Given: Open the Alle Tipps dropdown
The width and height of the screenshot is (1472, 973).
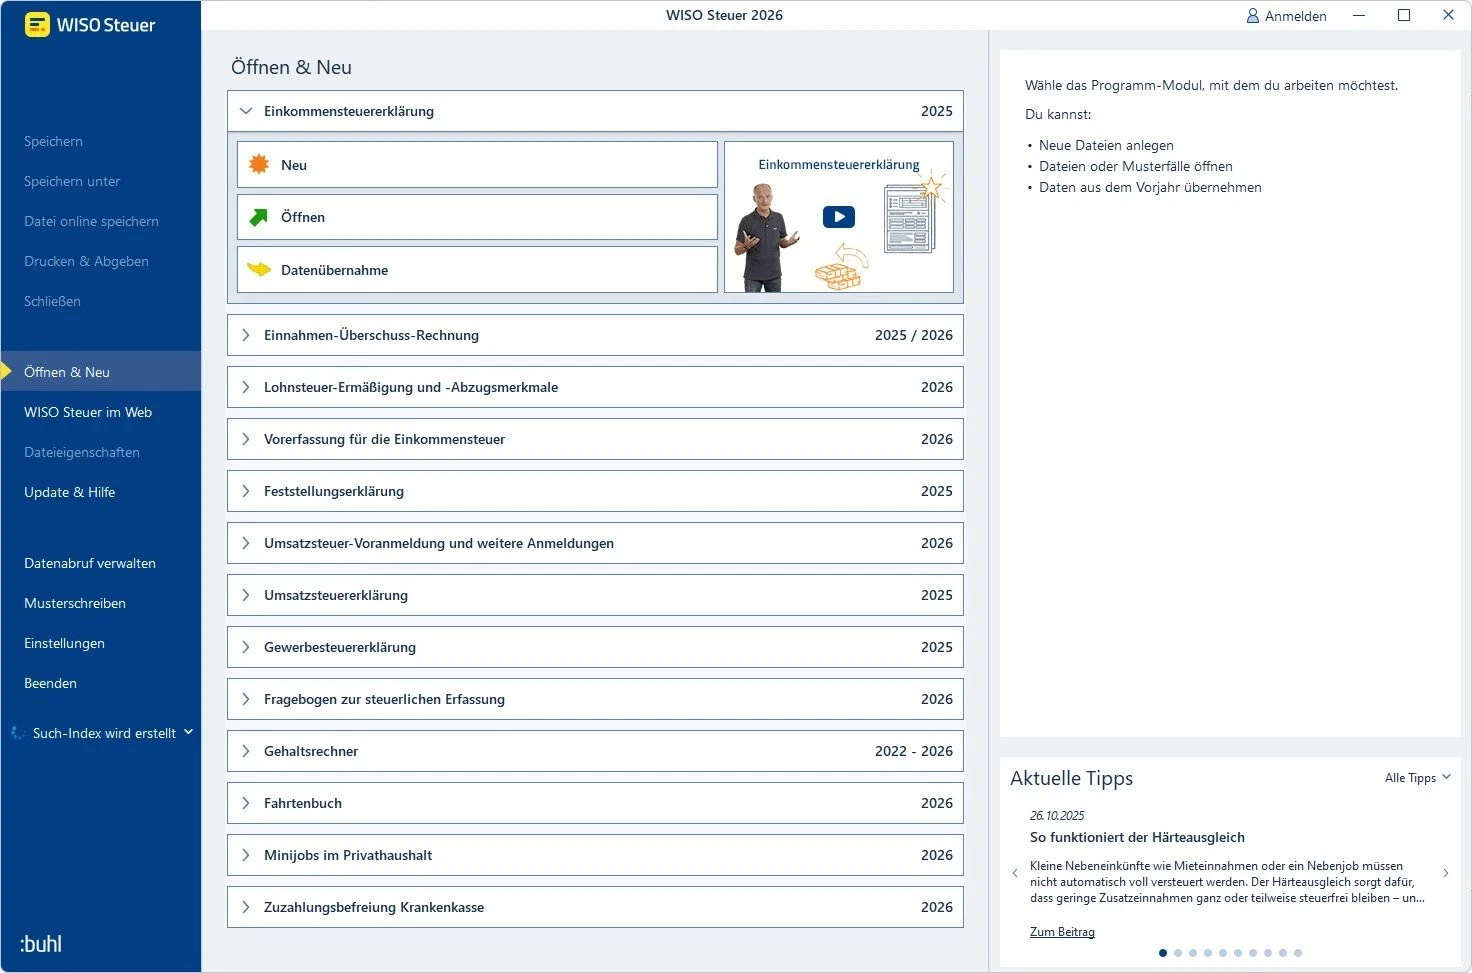Looking at the screenshot, I should (x=1417, y=778).
